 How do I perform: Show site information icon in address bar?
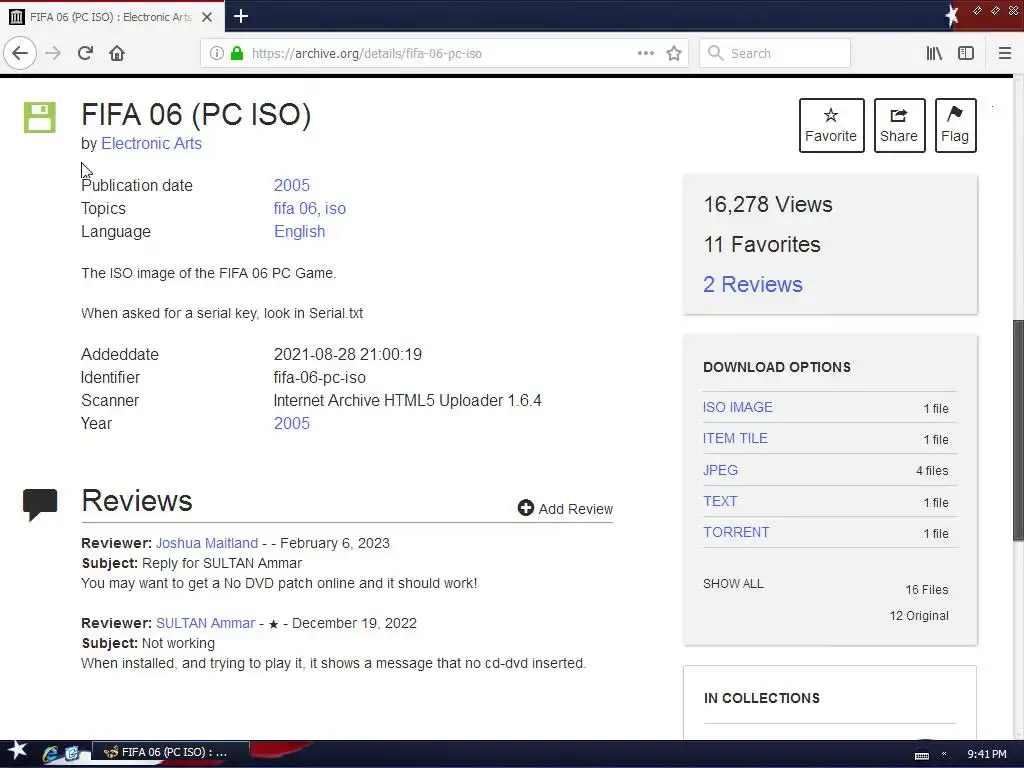216,54
